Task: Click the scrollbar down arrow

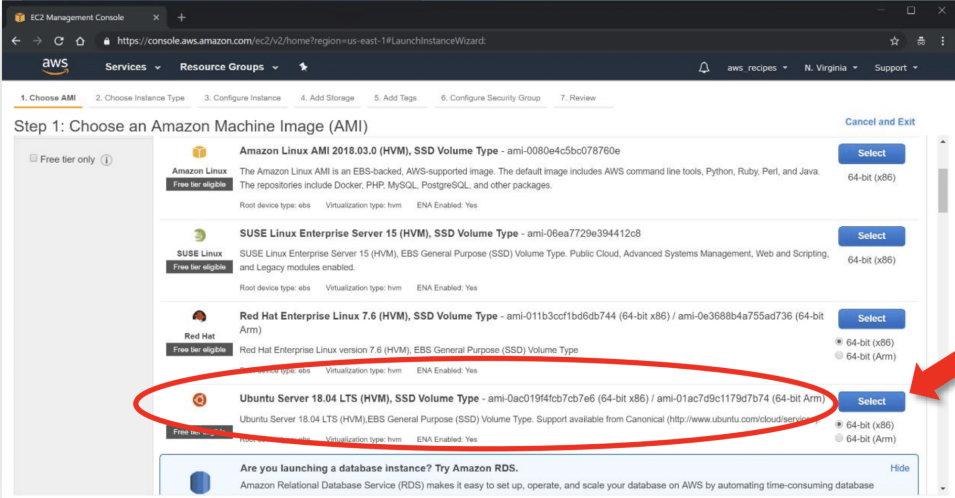Action: [x=943, y=488]
